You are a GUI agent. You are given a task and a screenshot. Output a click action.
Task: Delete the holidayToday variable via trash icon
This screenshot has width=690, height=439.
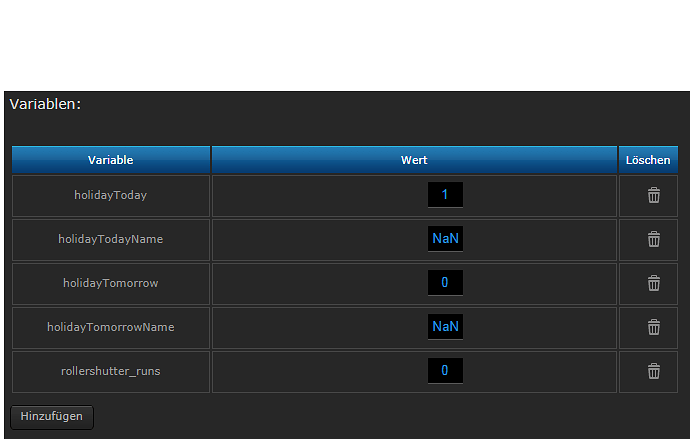pos(653,195)
